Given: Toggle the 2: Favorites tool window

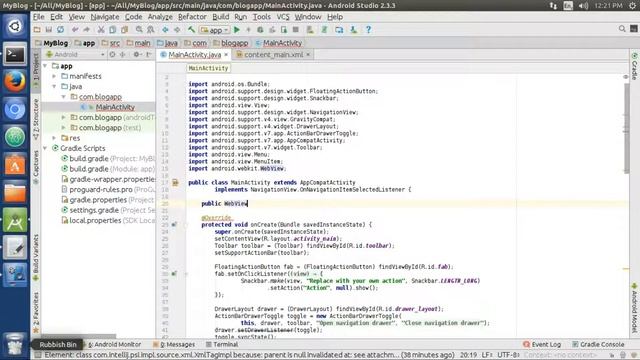Looking at the screenshot, I should click(36, 312).
